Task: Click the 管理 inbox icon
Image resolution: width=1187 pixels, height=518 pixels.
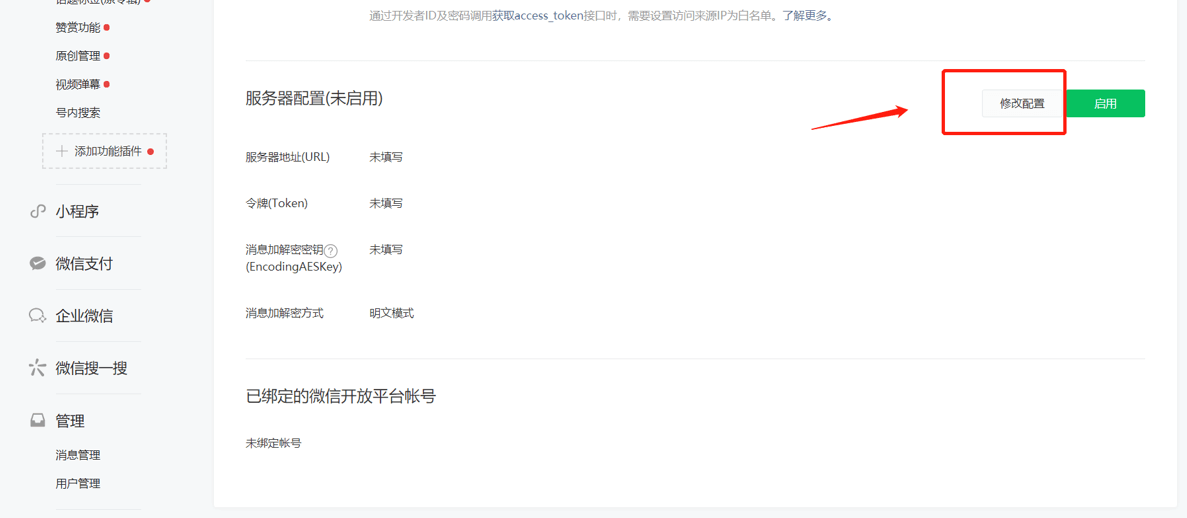Action: tap(38, 420)
